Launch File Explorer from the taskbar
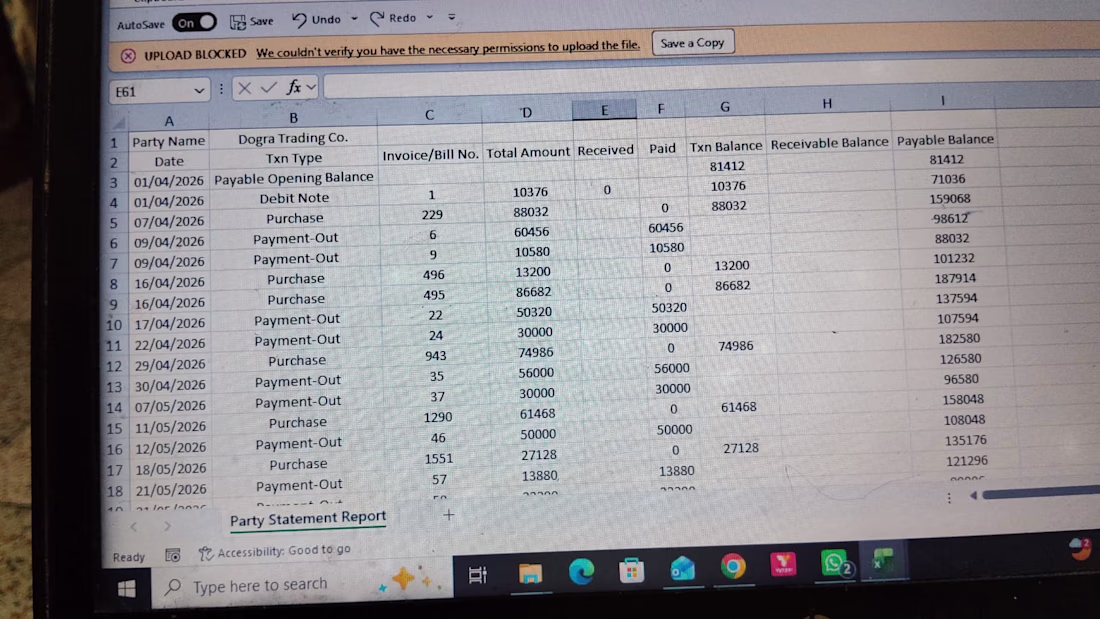 click(530, 573)
